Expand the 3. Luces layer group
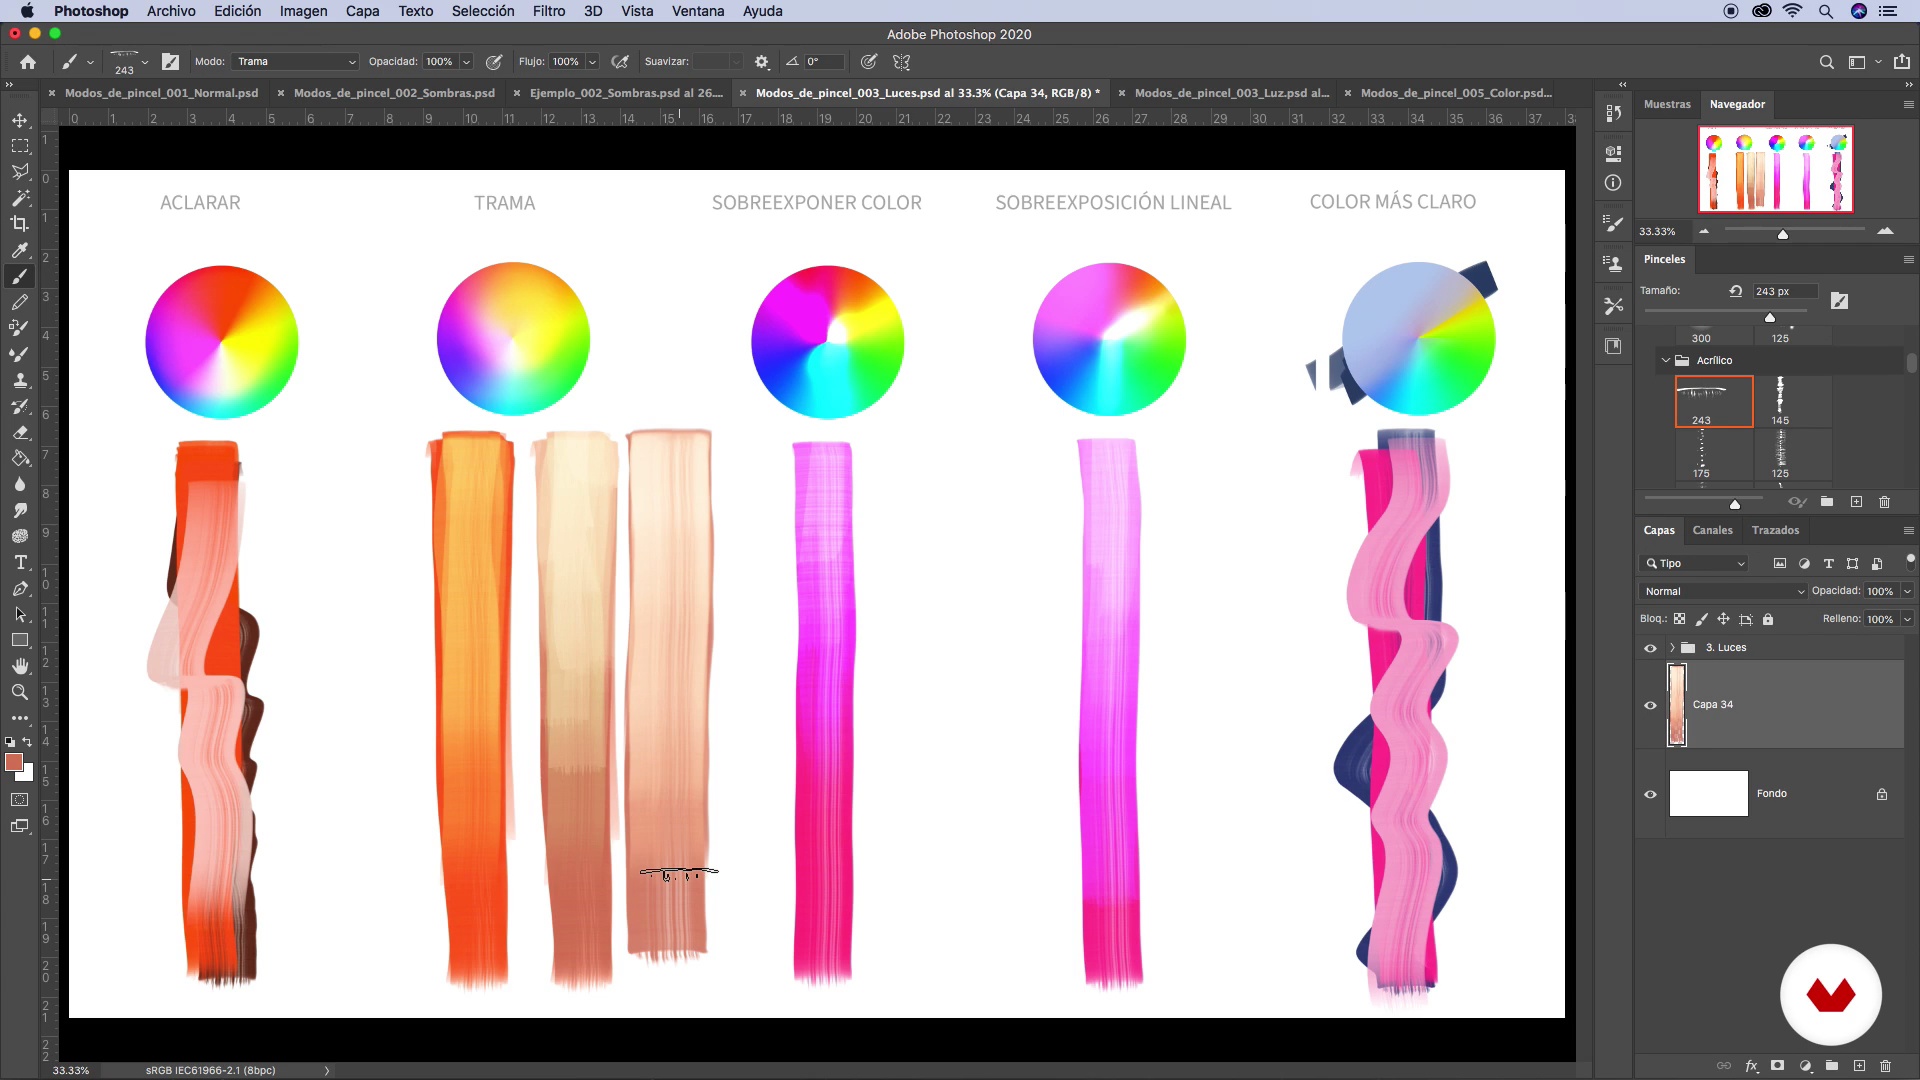Viewport: 1920px width, 1080px height. click(1672, 648)
